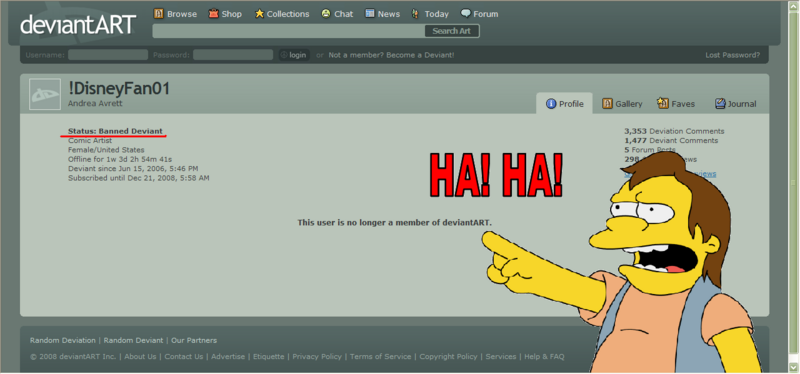
Task: Click the 'Female/United States' text
Action: pyautogui.click(x=106, y=150)
